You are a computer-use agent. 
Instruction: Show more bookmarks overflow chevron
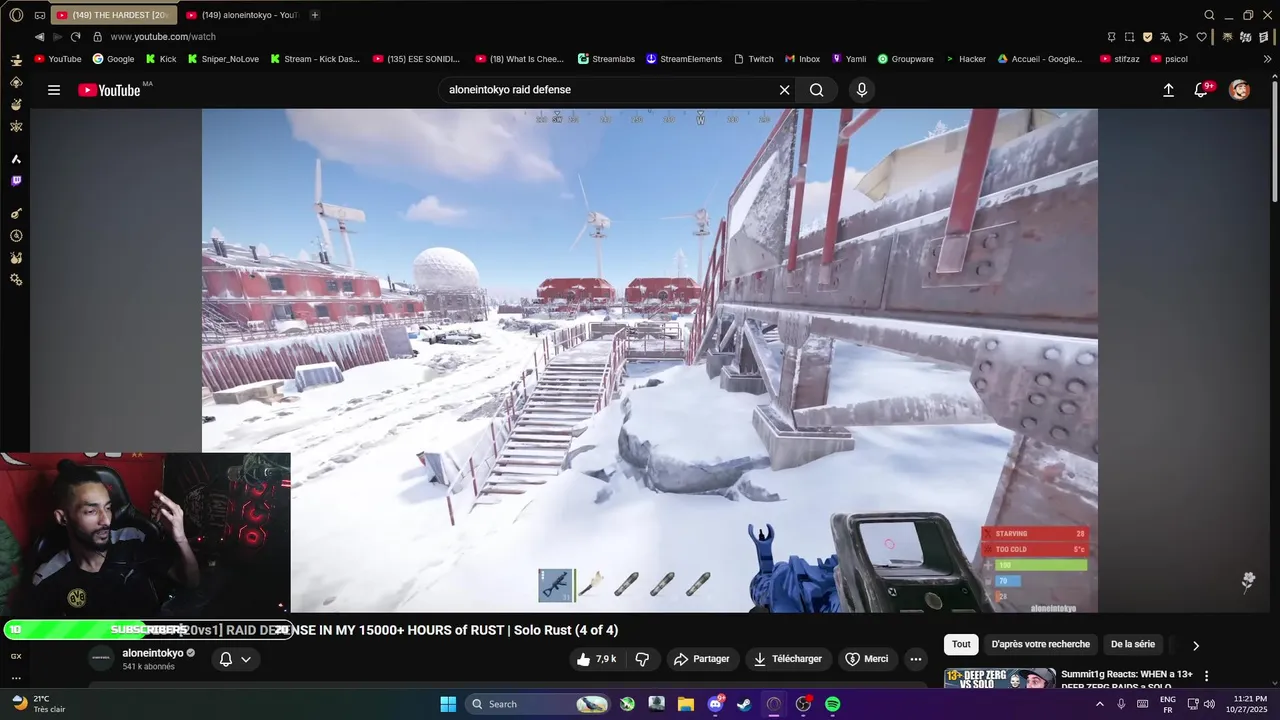click(x=1268, y=59)
